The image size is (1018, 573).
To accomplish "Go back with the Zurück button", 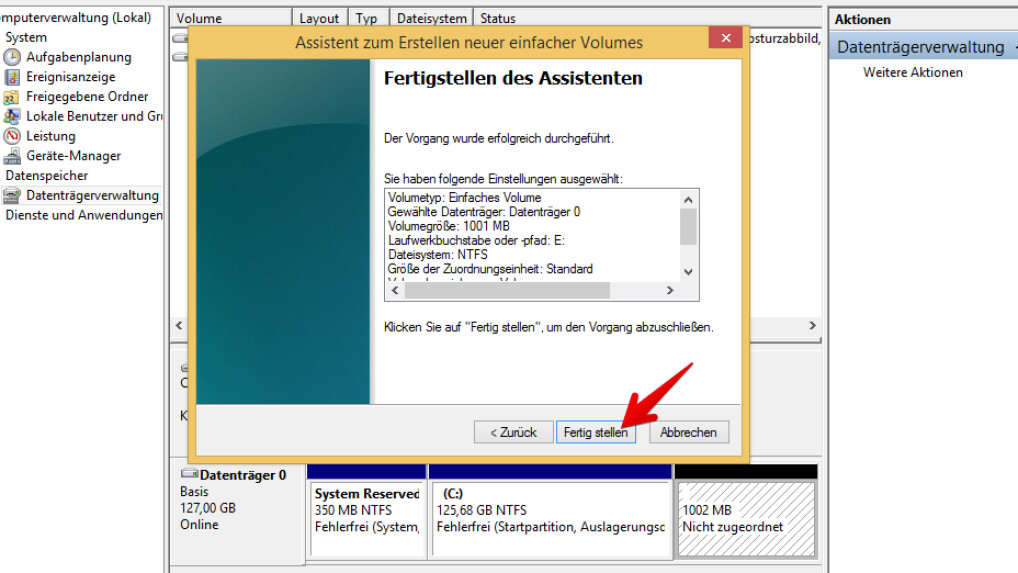I will point(514,432).
